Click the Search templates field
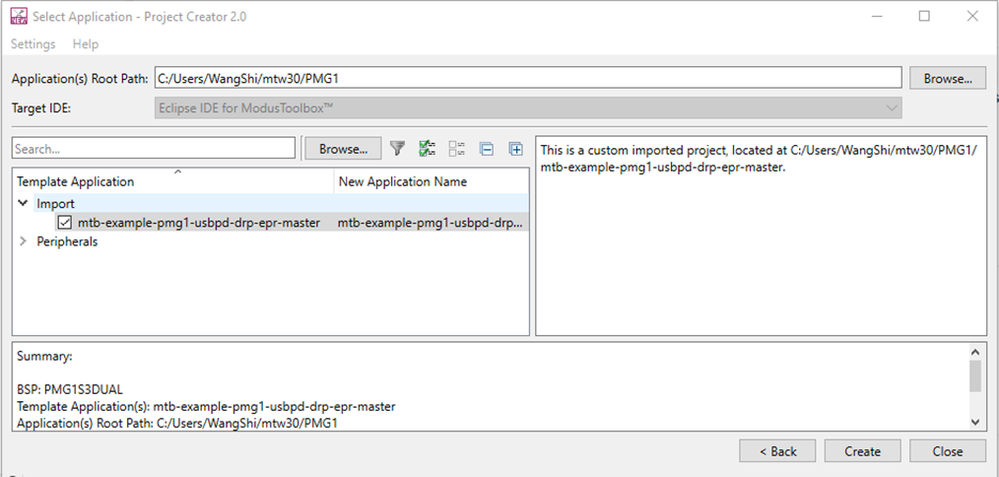Image resolution: width=999 pixels, height=477 pixels. [154, 148]
